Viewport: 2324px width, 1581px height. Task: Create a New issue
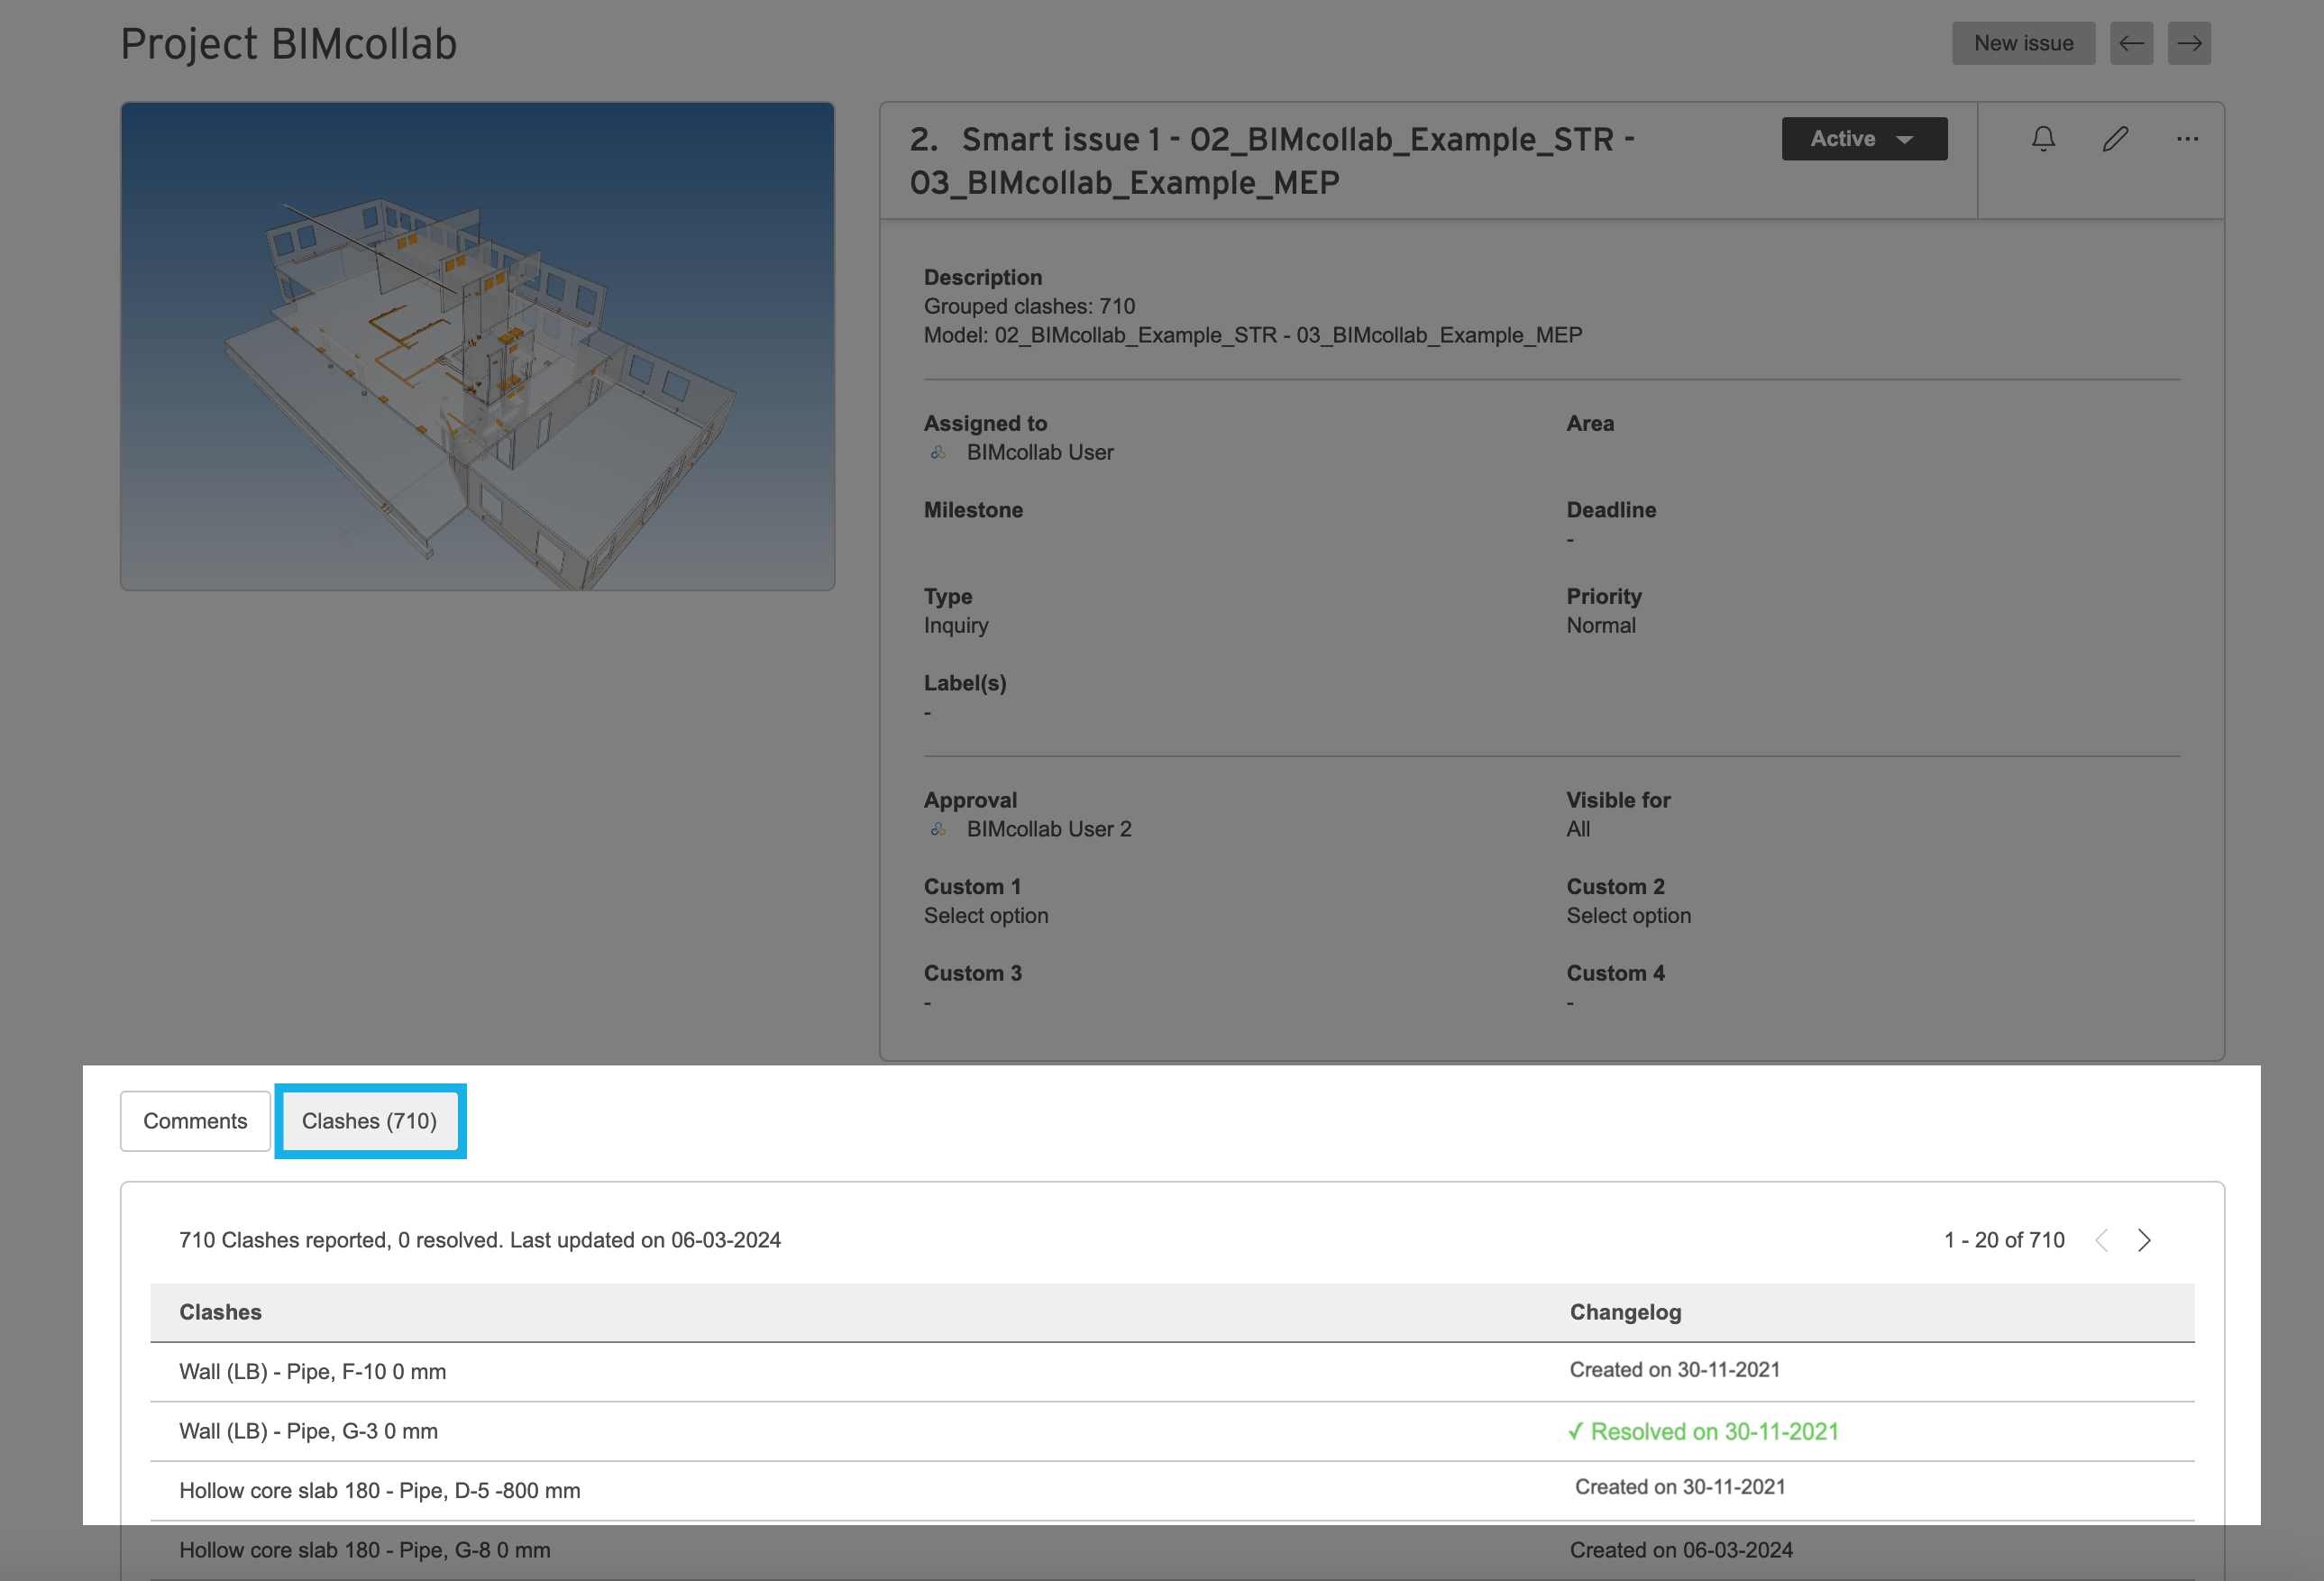[2023, 43]
